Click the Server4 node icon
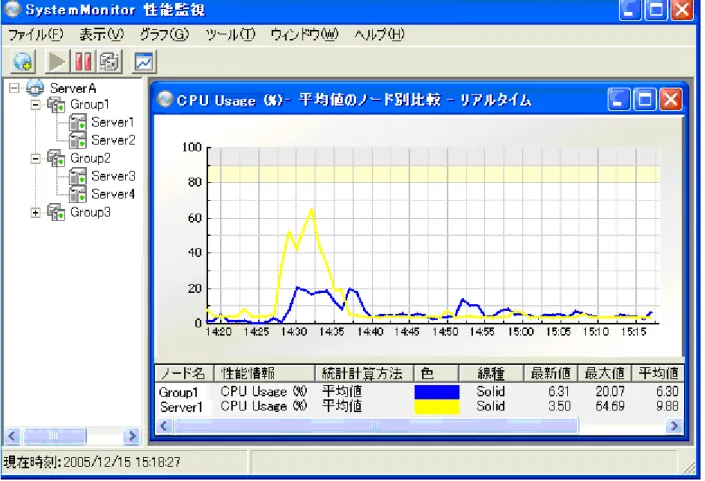Viewport: 705px width, 481px height. (x=78, y=194)
